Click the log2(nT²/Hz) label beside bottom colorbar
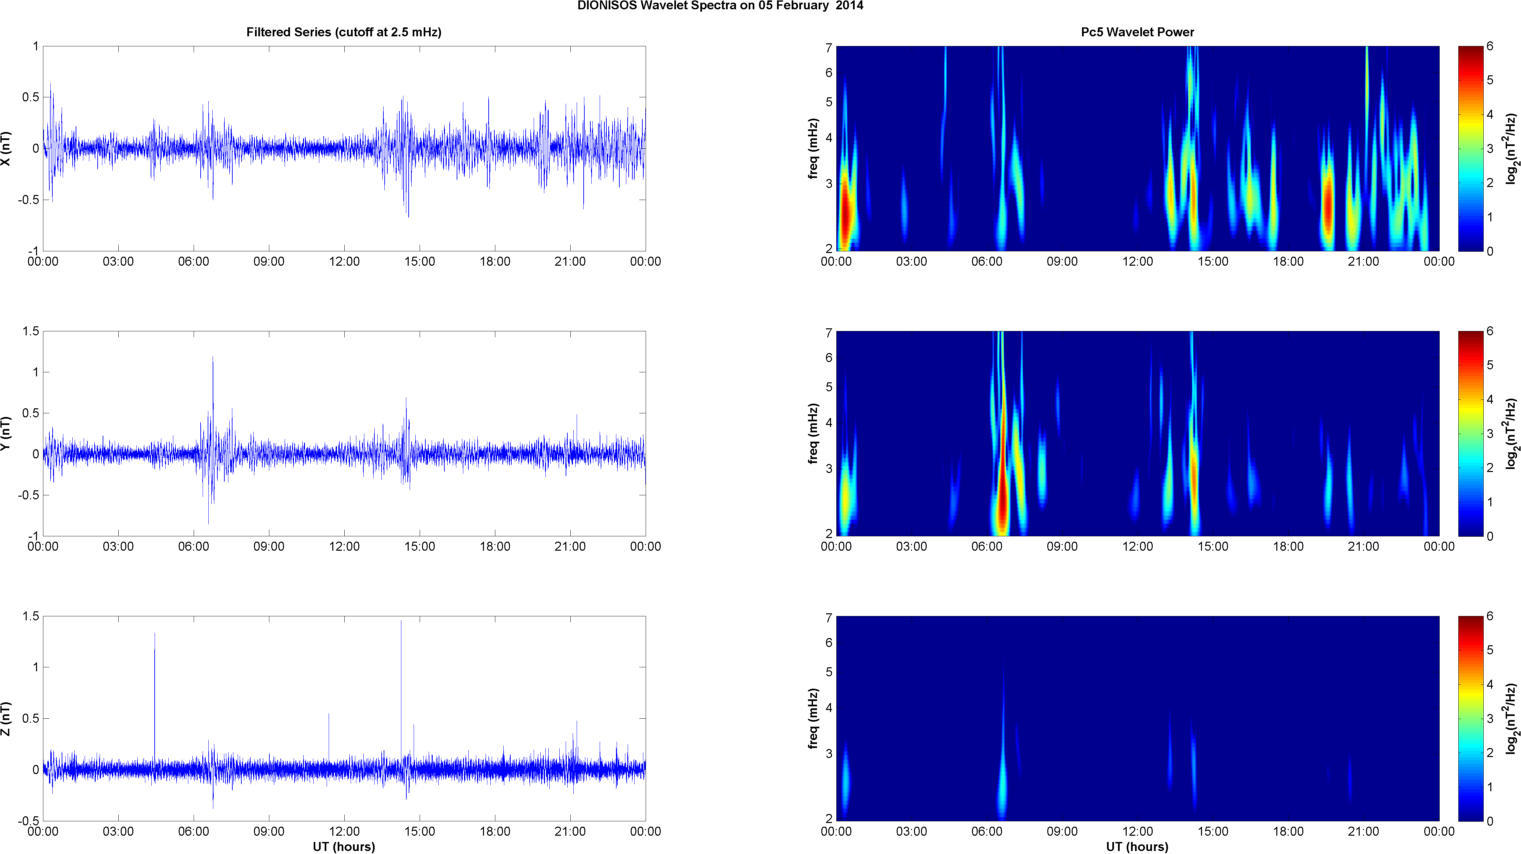 point(1512,719)
